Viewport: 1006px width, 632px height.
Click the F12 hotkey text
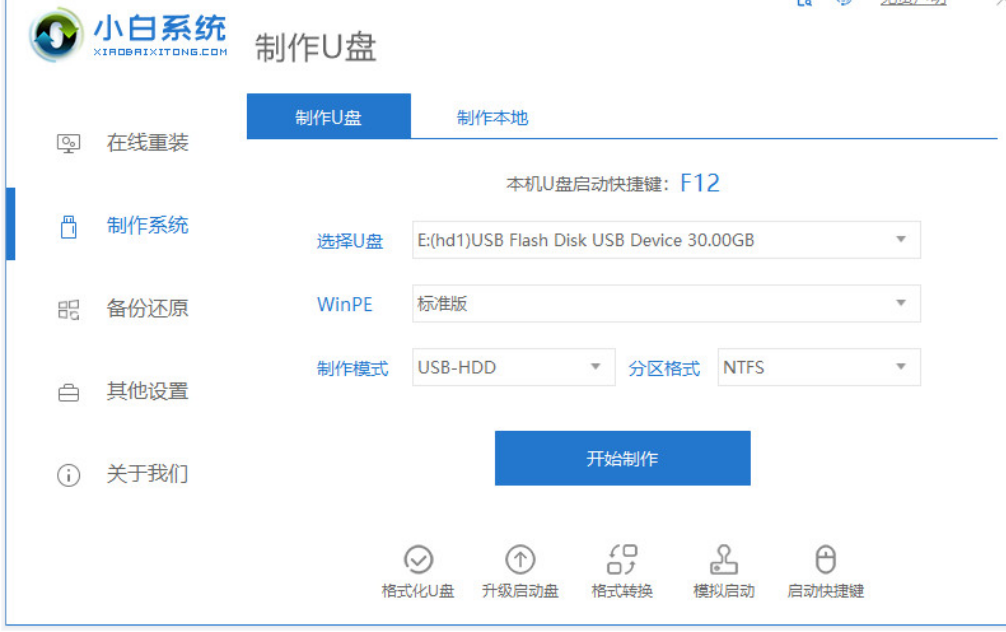point(699,184)
